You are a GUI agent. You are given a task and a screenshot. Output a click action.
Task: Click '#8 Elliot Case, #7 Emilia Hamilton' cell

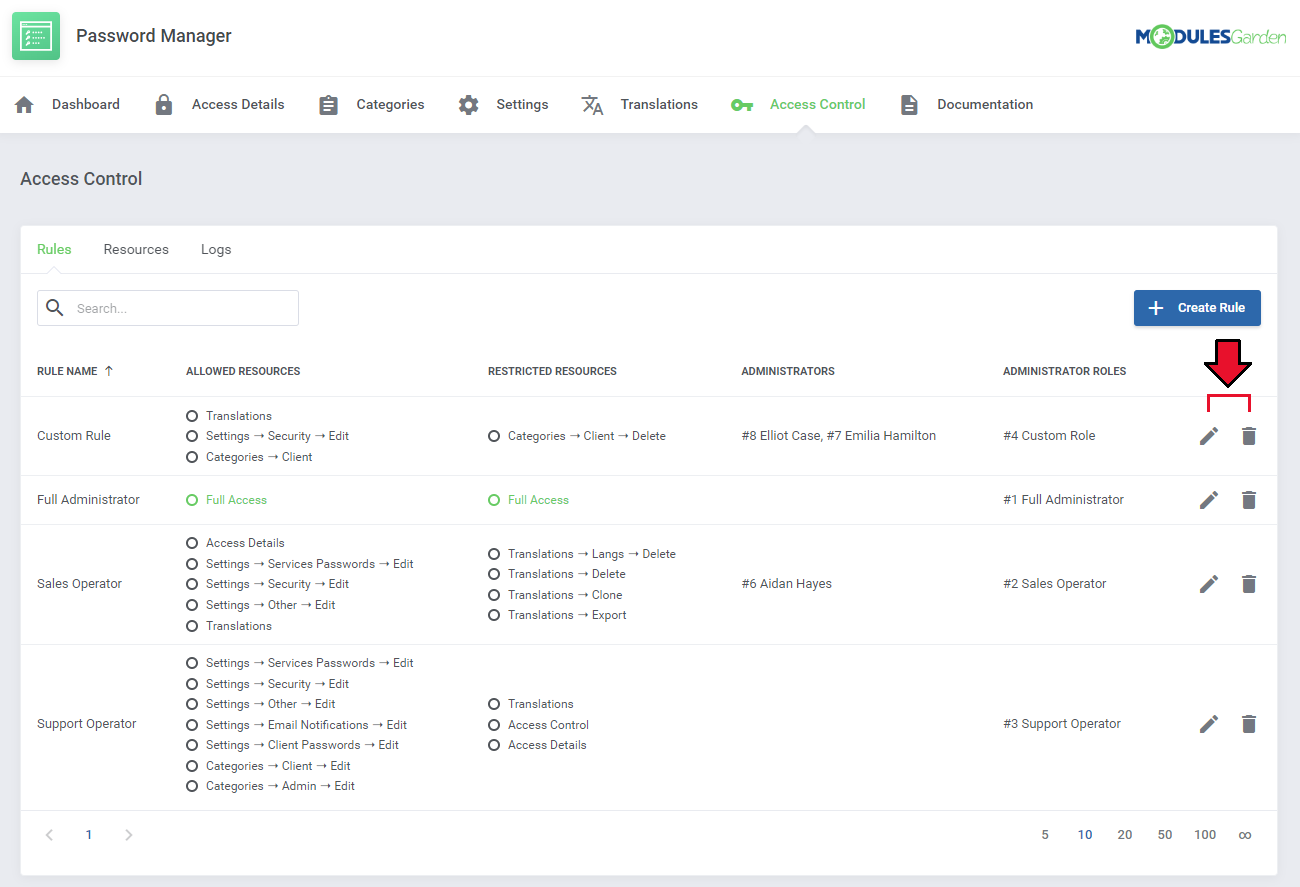838,436
